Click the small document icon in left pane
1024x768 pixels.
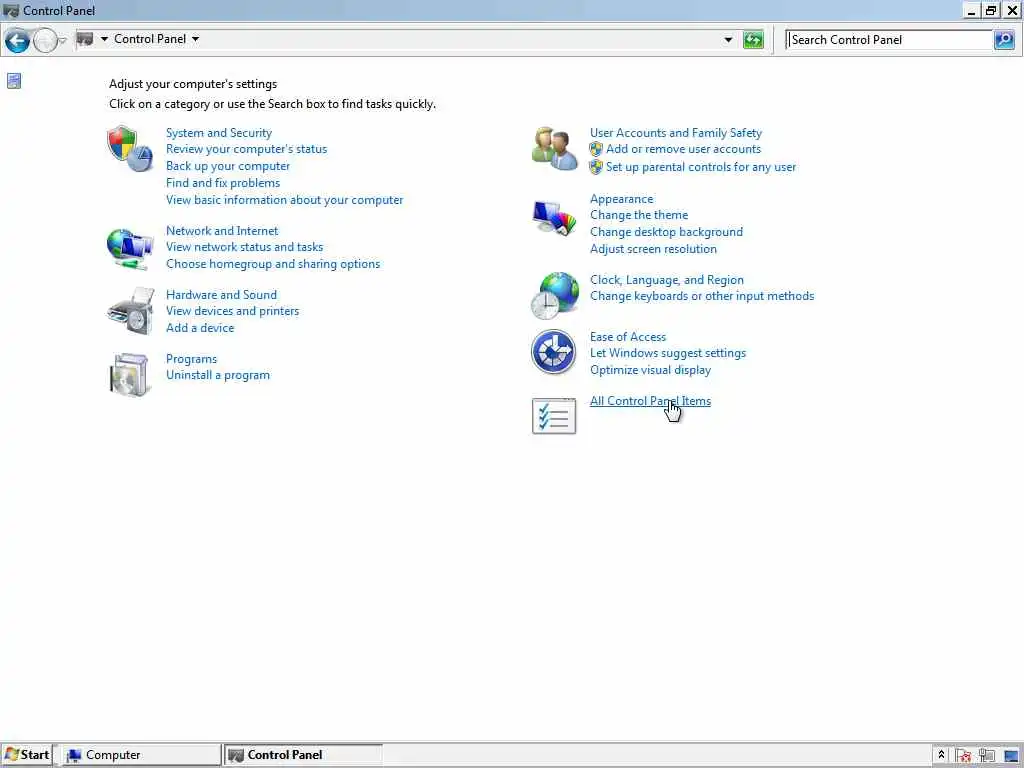14,81
